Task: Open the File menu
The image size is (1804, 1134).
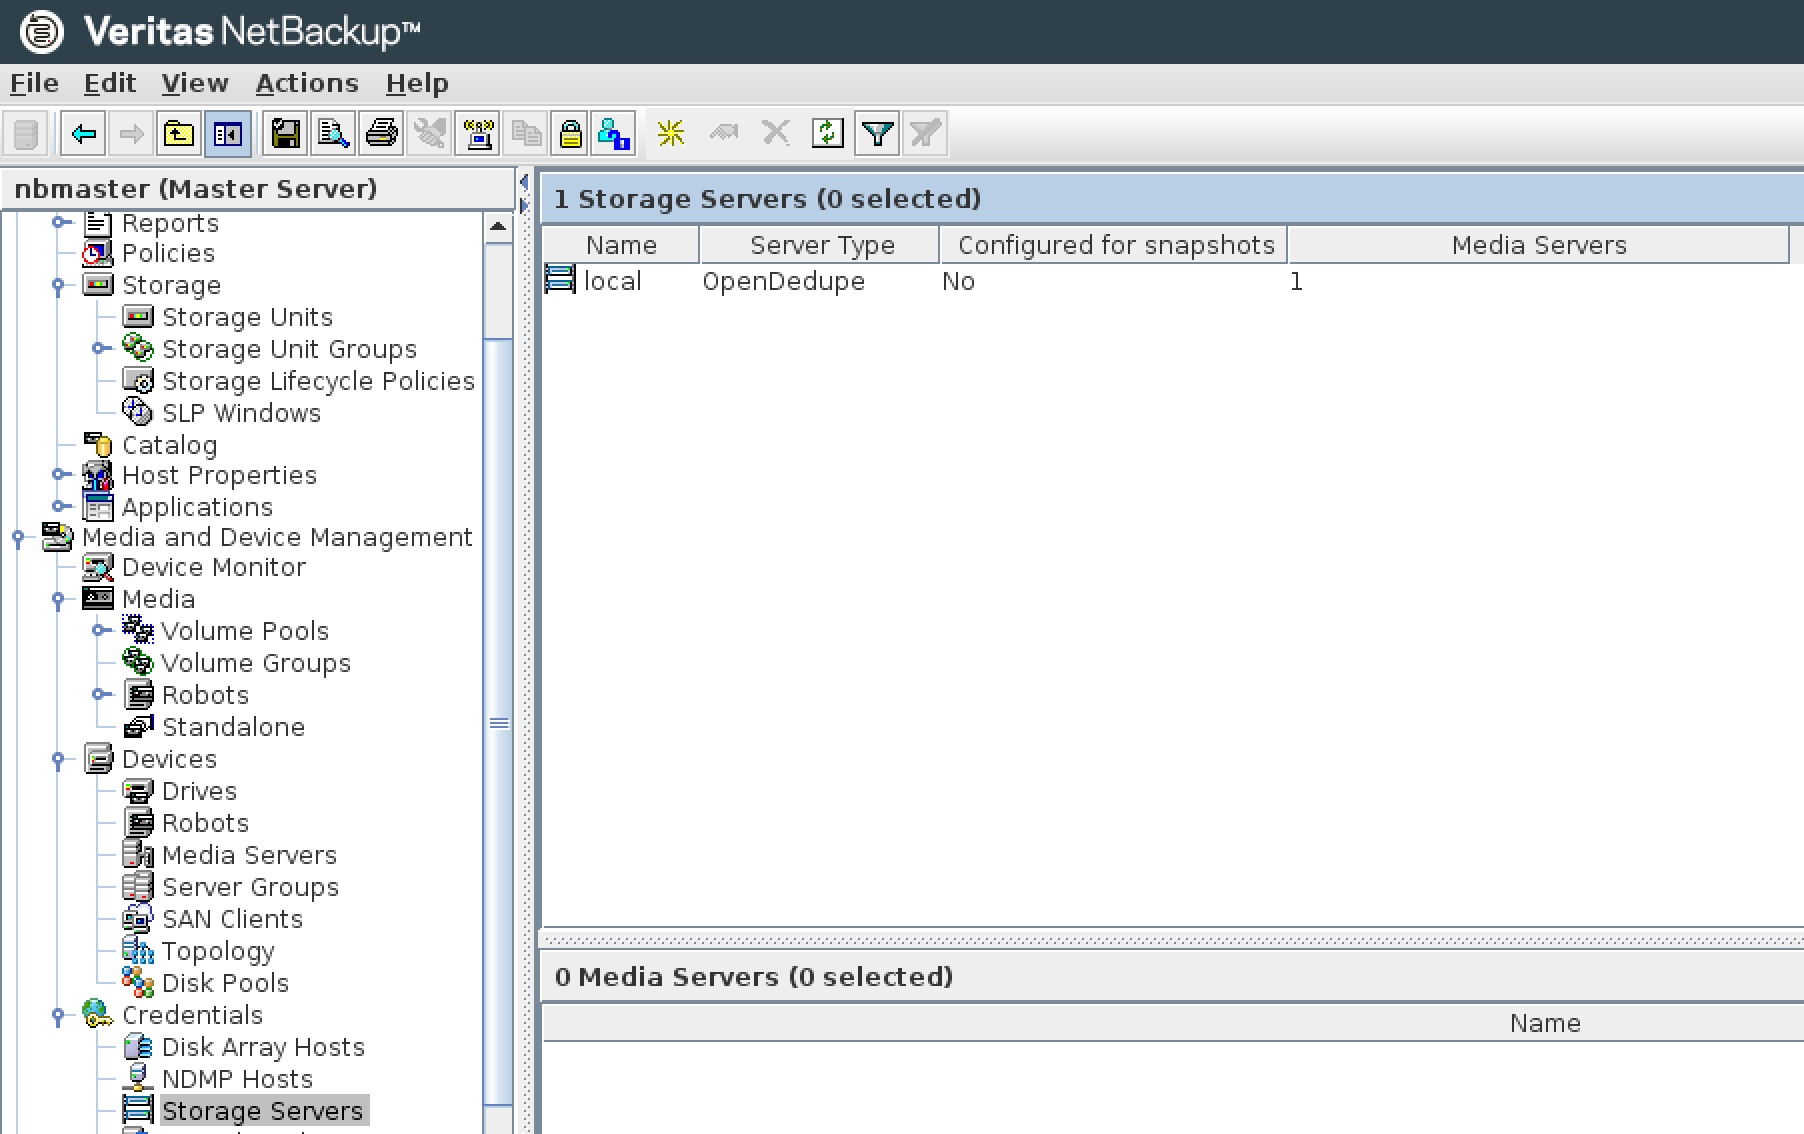Action: (x=34, y=83)
